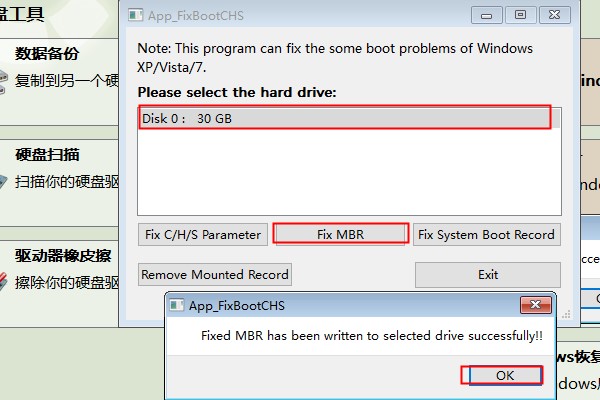Screen dimensions: 600x400
Task: Click the Remove Mounted Record button
Action: (x=215, y=274)
